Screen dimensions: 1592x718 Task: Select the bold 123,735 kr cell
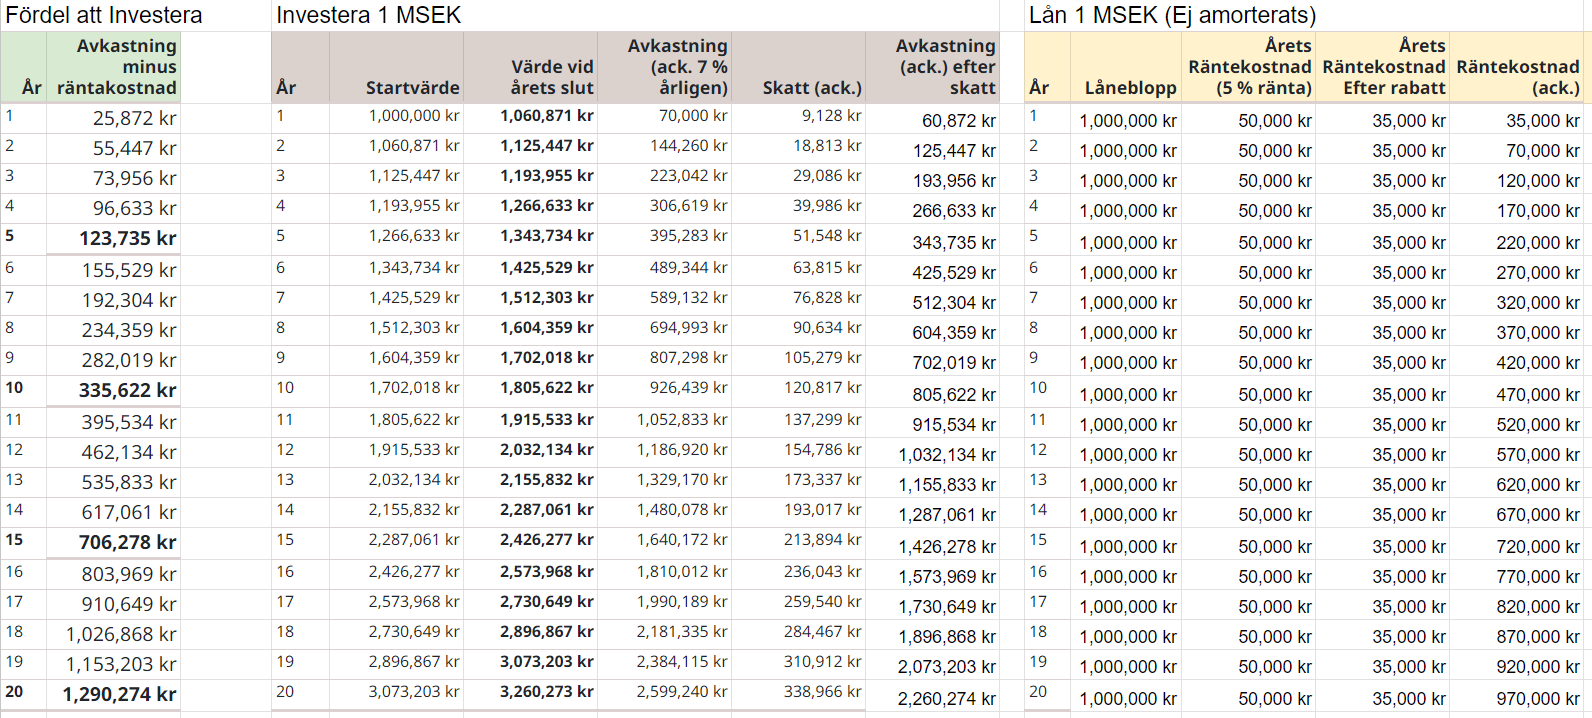pyautogui.click(x=127, y=239)
